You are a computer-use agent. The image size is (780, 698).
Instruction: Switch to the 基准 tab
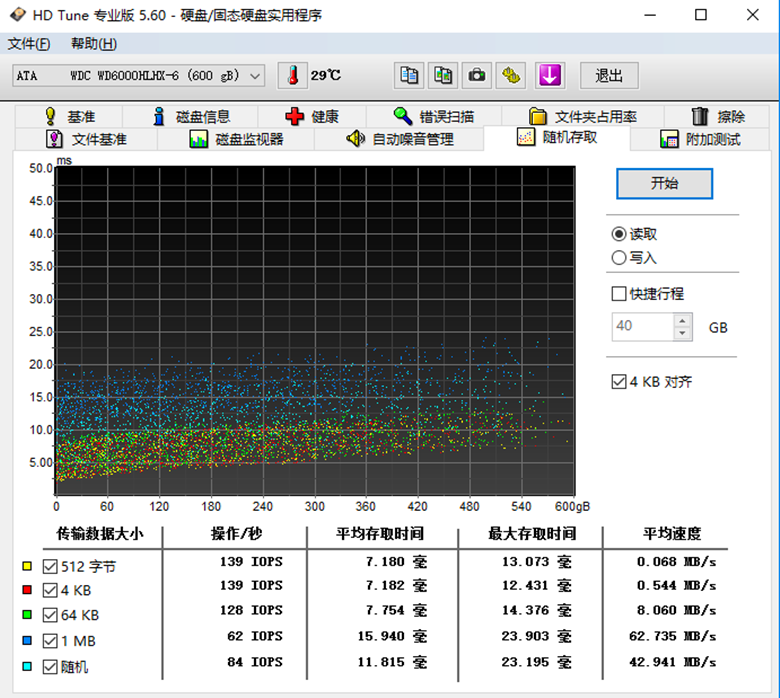[x=69, y=116]
